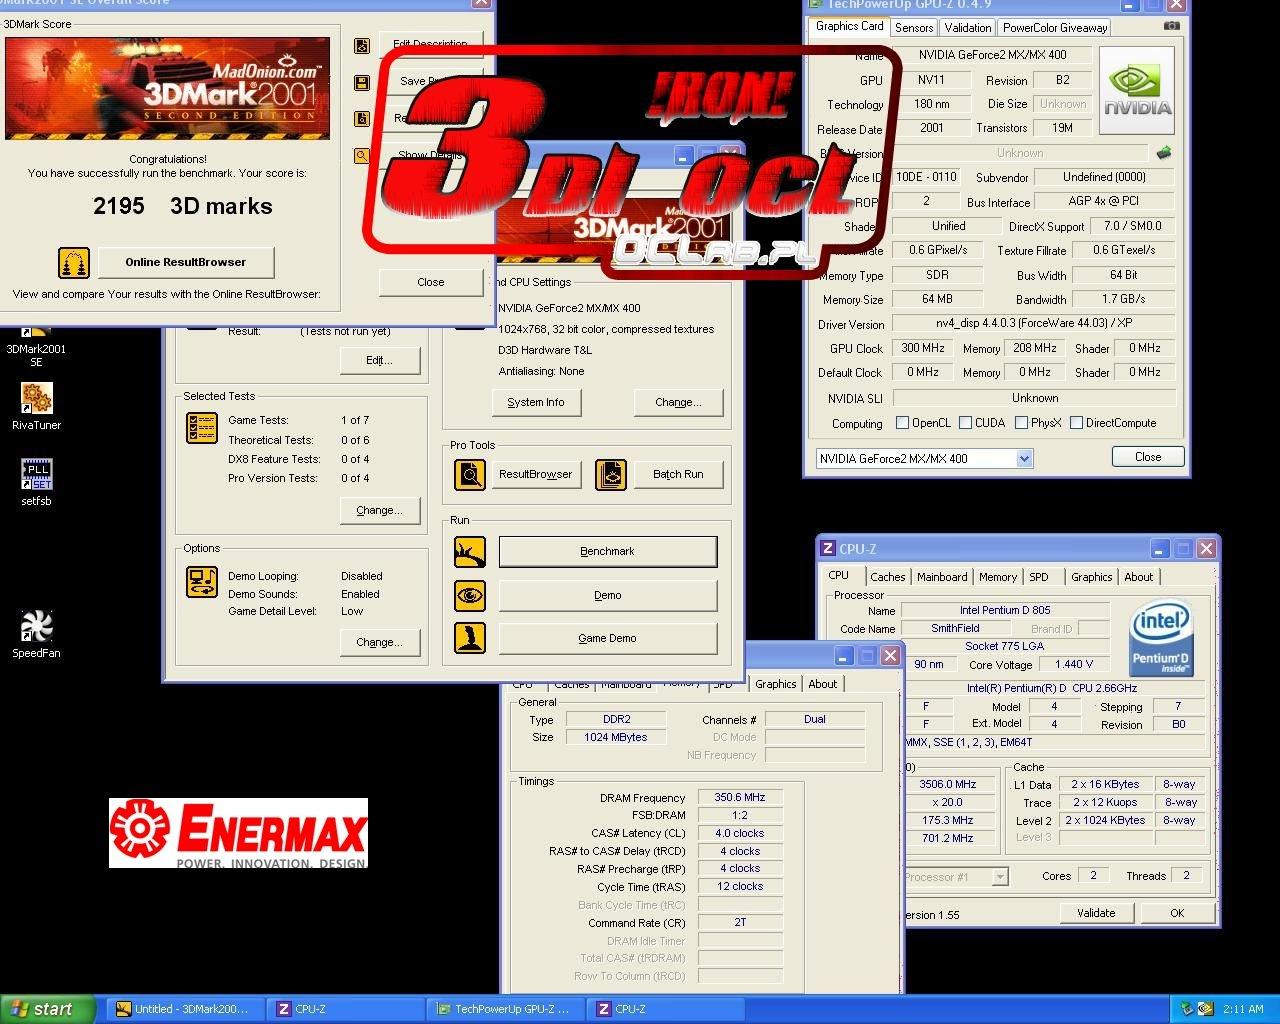
Task: Click the taskbar clock showing 2:11 AM
Action: (x=1244, y=1009)
